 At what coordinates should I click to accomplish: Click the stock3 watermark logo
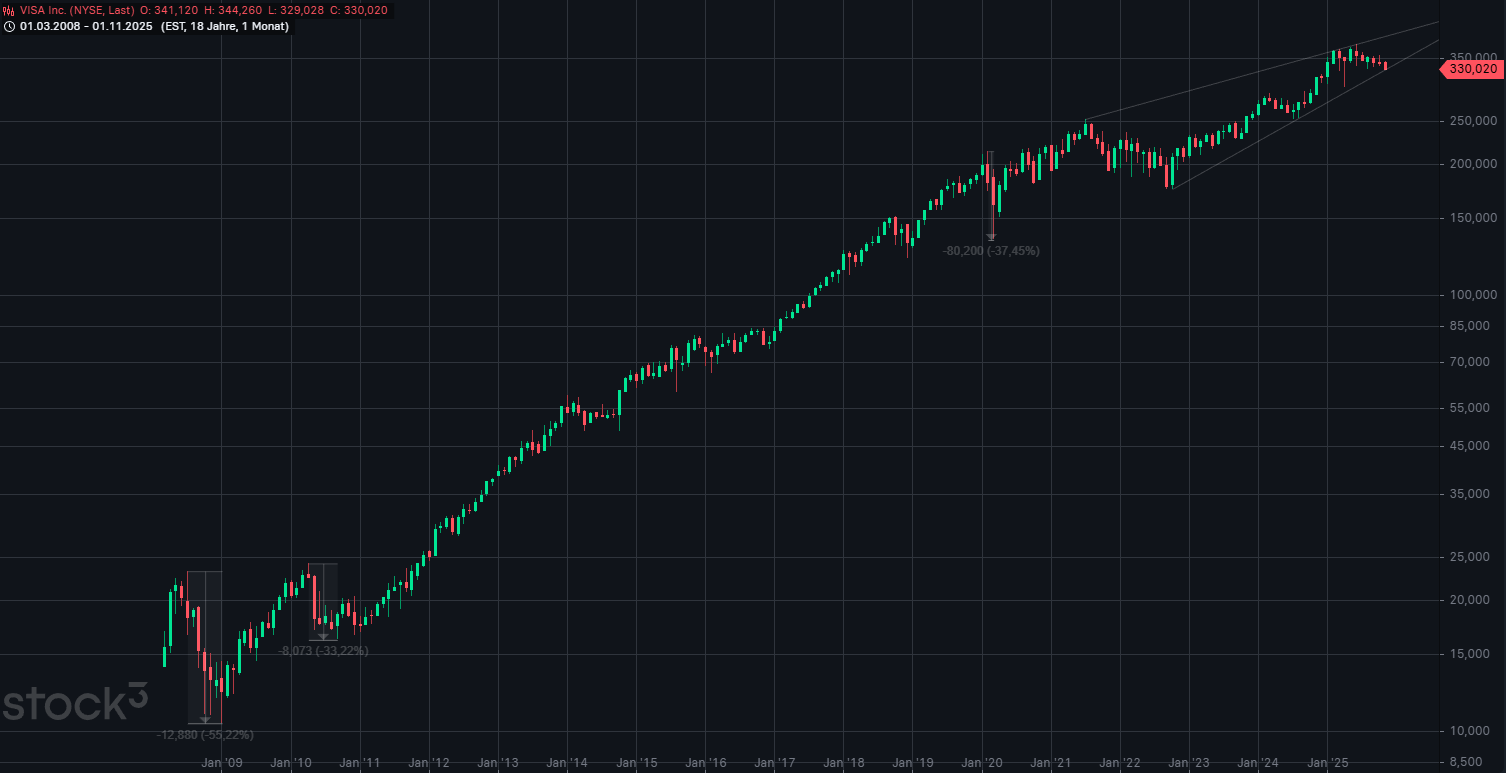point(75,703)
